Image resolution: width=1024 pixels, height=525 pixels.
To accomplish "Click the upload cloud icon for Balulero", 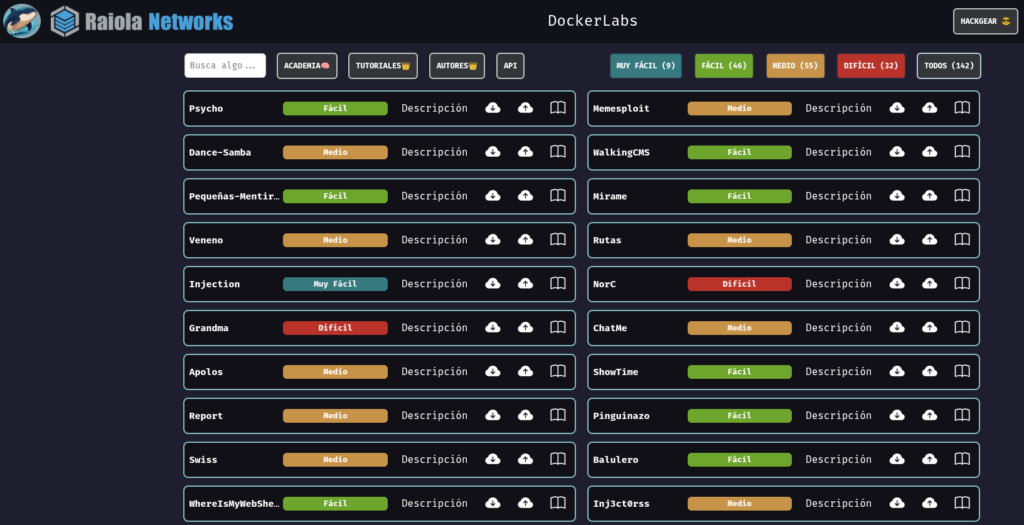I will pos(929,459).
